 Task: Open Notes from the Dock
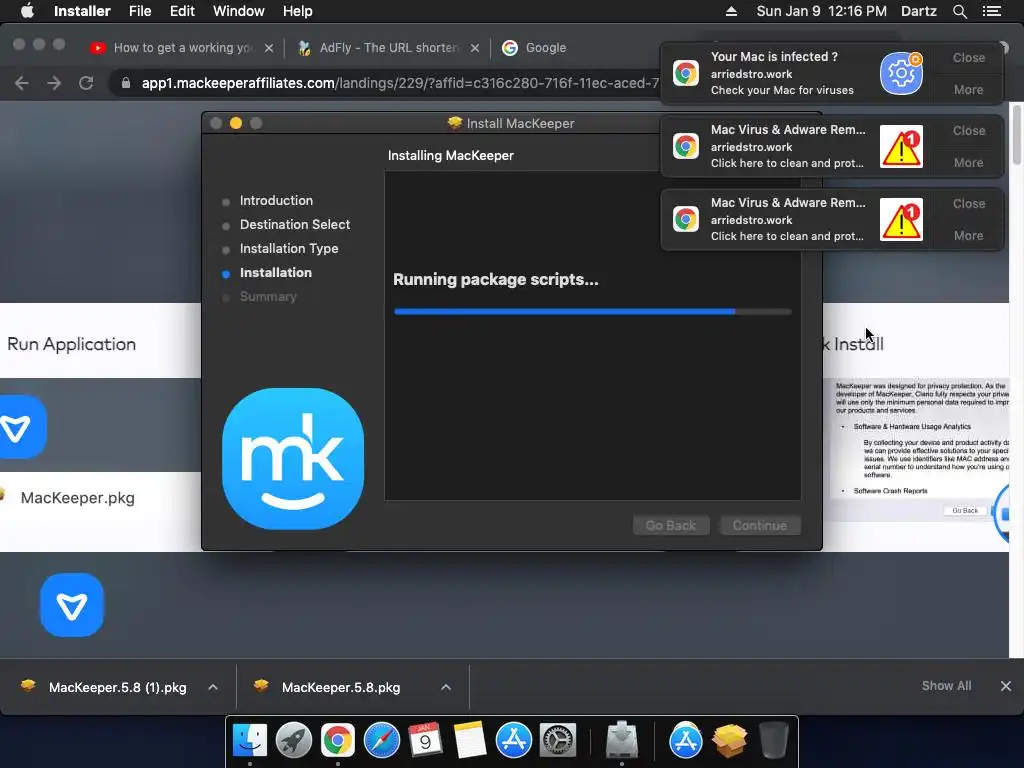tap(470, 741)
